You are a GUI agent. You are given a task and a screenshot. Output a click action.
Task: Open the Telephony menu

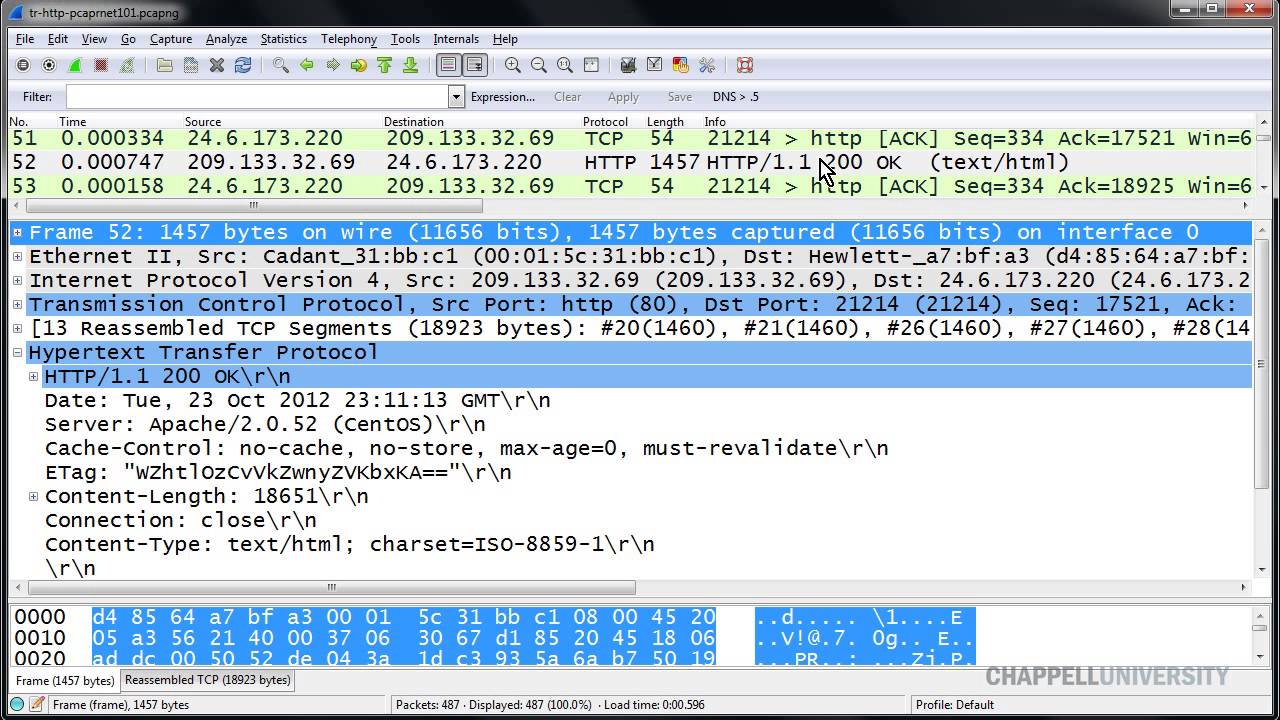click(x=349, y=39)
